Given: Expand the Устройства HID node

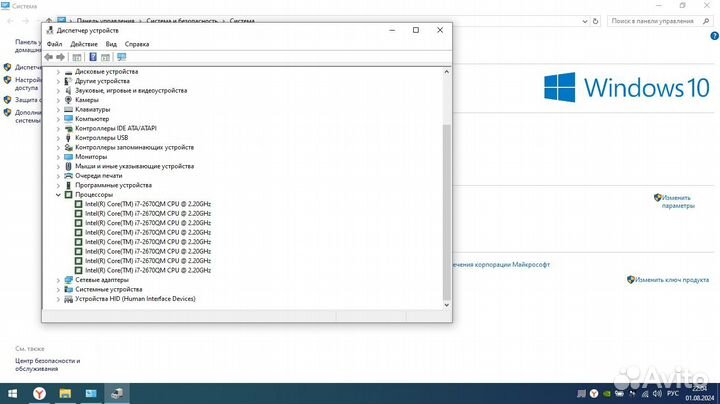Looking at the screenshot, I should [x=58, y=299].
